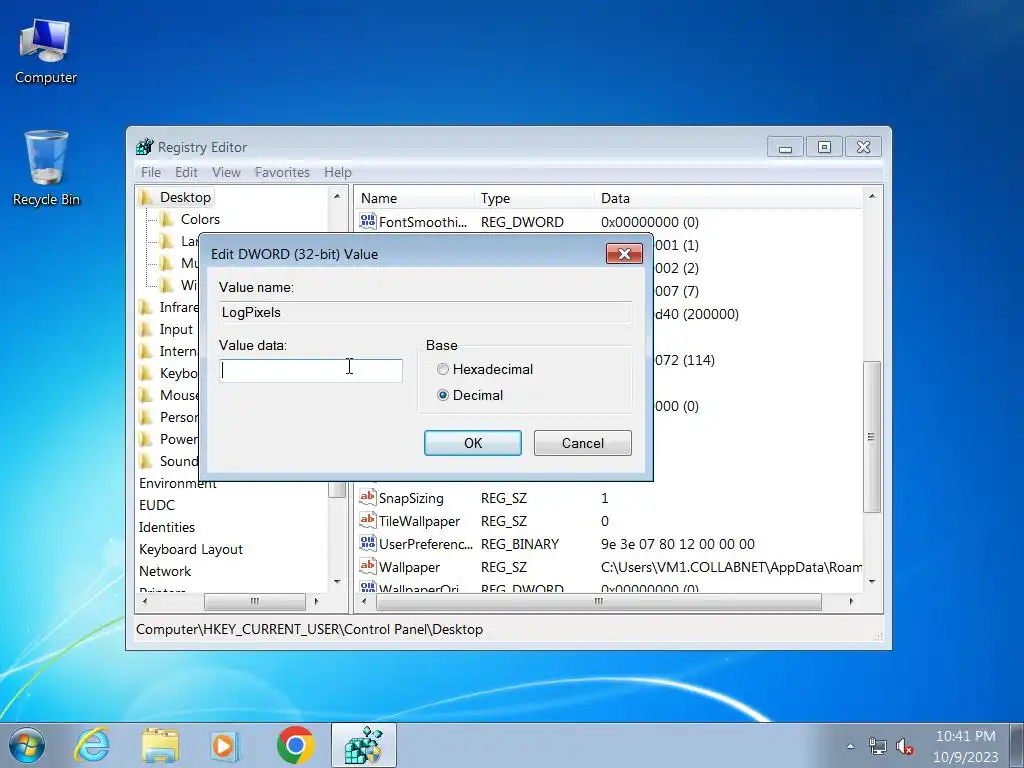
Task: Select the Environment tree key
Action: (x=178, y=483)
